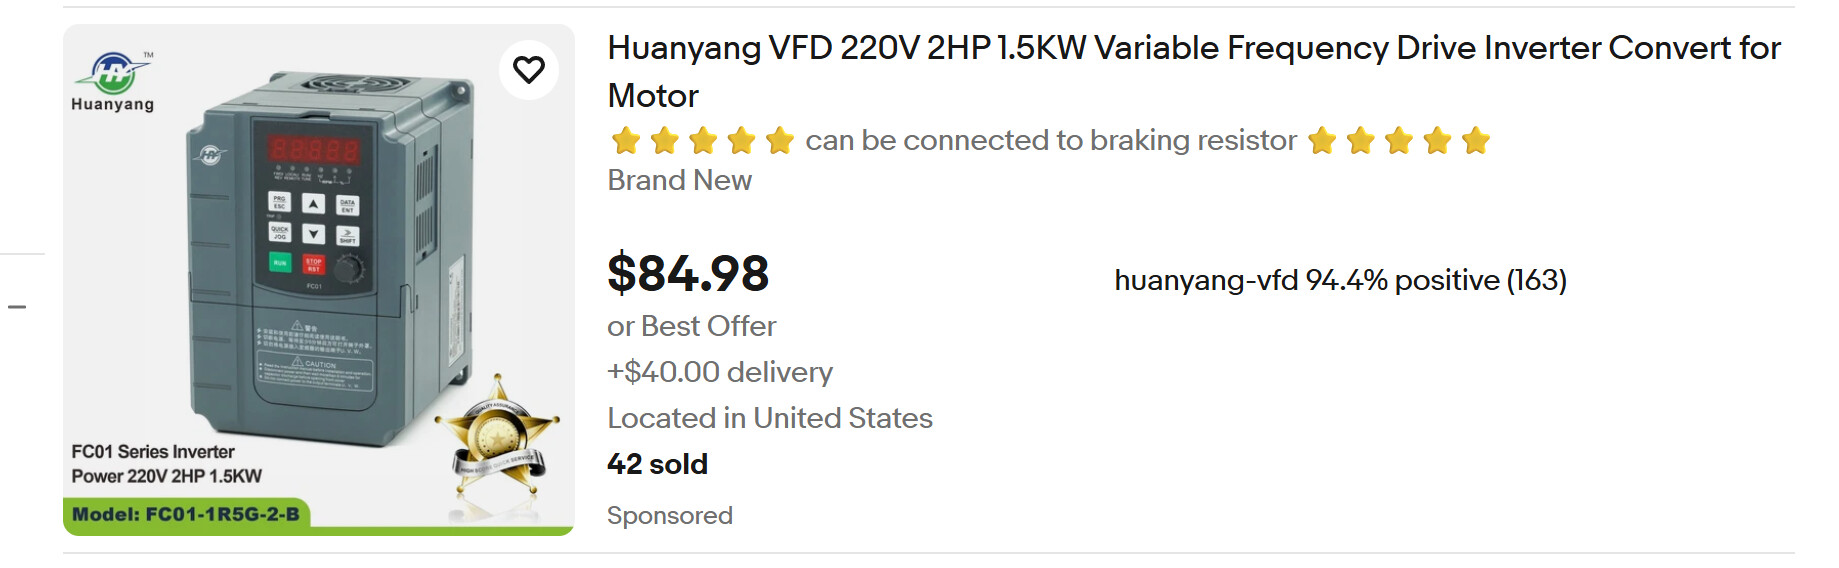
Task: Click the 'Located in United States' text
Action: click(x=769, y=418)
